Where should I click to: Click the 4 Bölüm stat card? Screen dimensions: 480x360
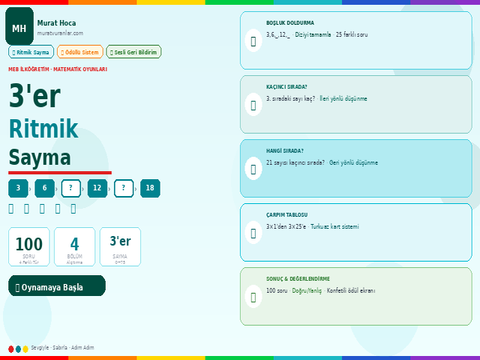pos(75,247)
